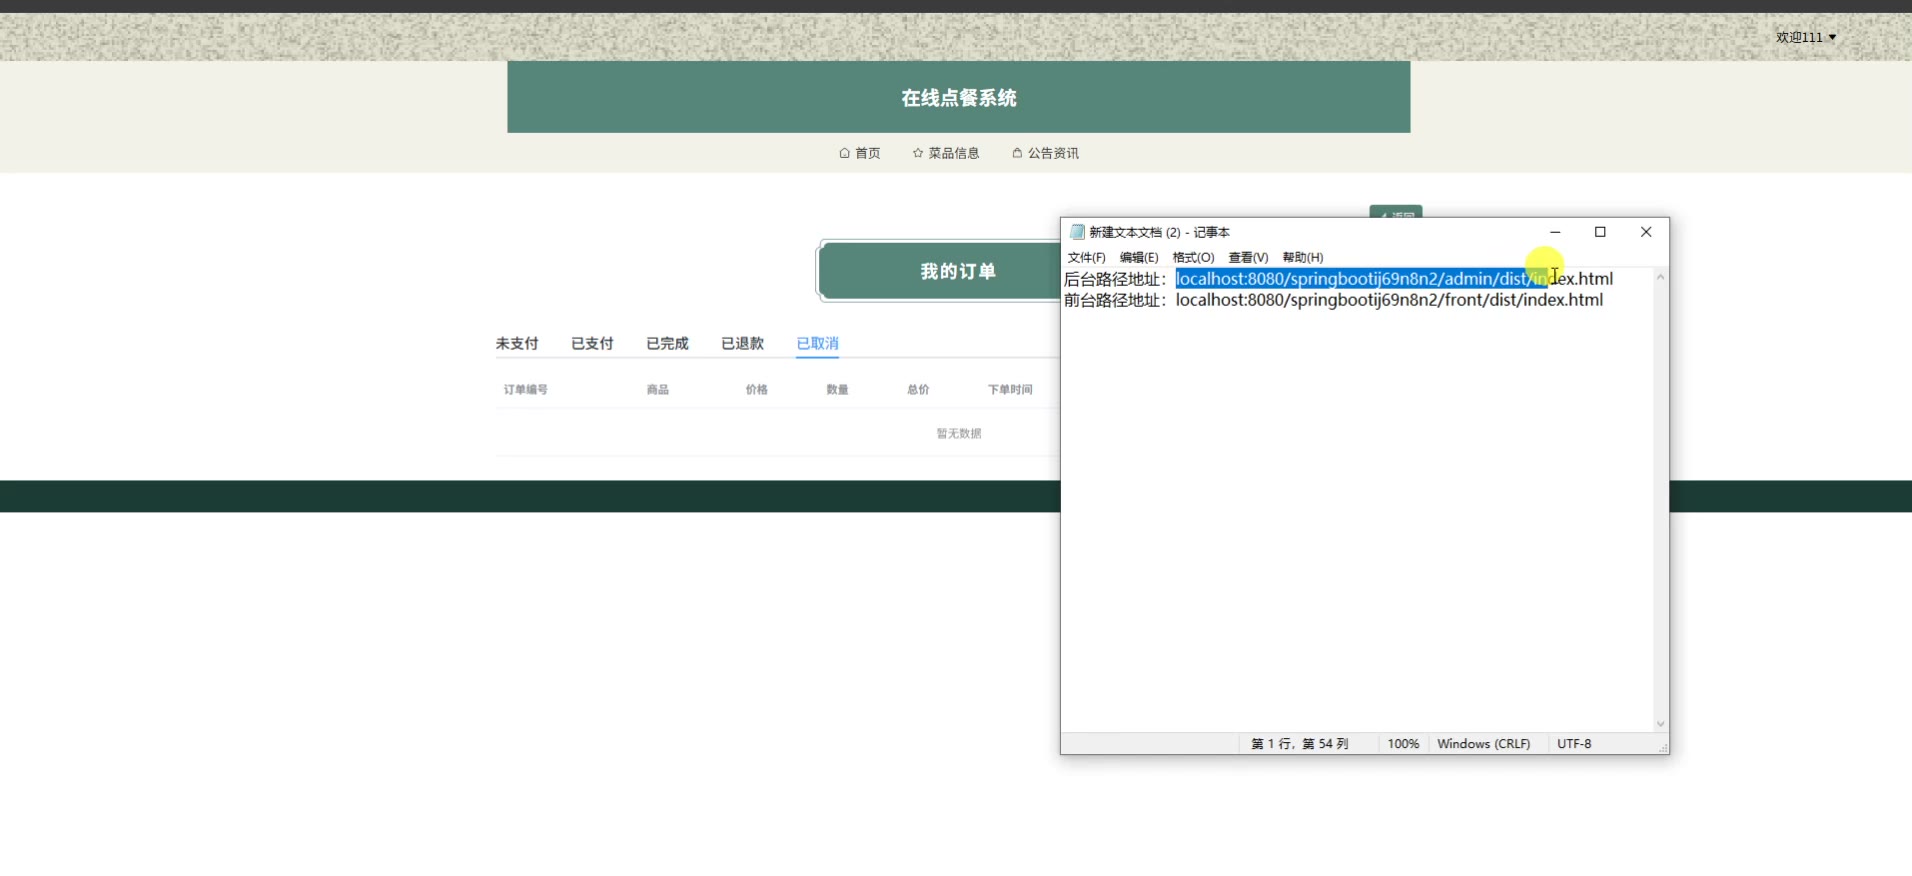Switch to the 已支付 orders tab
Screen dimensions: 1912x876
(x=592, y=343)
